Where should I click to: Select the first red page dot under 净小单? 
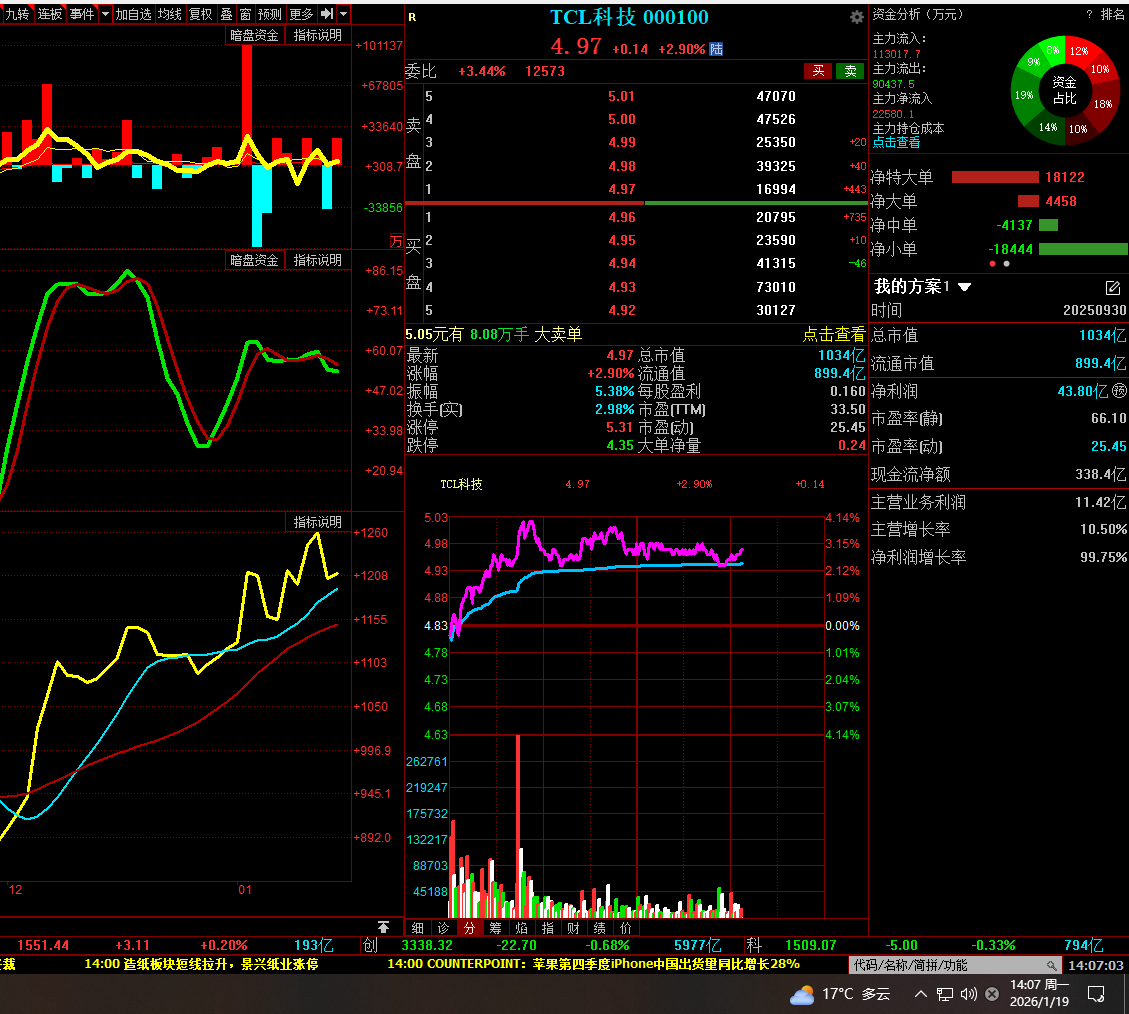tap(992, 264)
